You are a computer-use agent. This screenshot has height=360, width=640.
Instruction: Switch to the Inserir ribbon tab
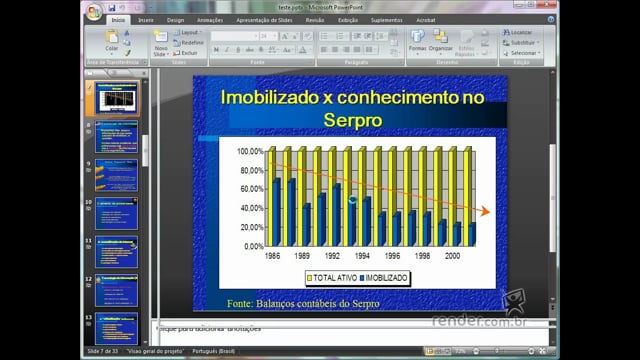(x=146, y=20)
